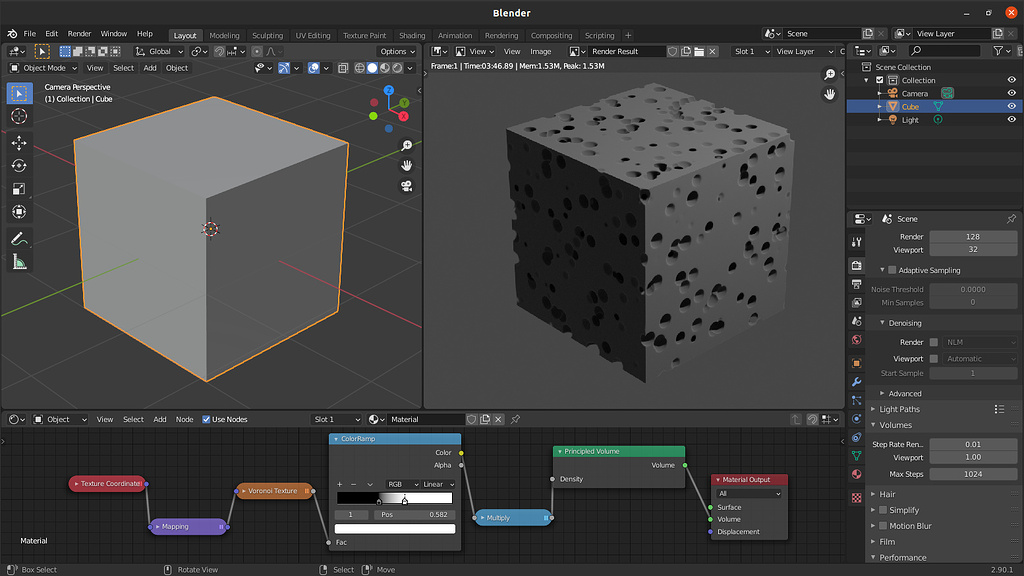This screenshot has height=576, width=1024.
Task: Hide the Camera in outliner
Action: (1012, 93)
